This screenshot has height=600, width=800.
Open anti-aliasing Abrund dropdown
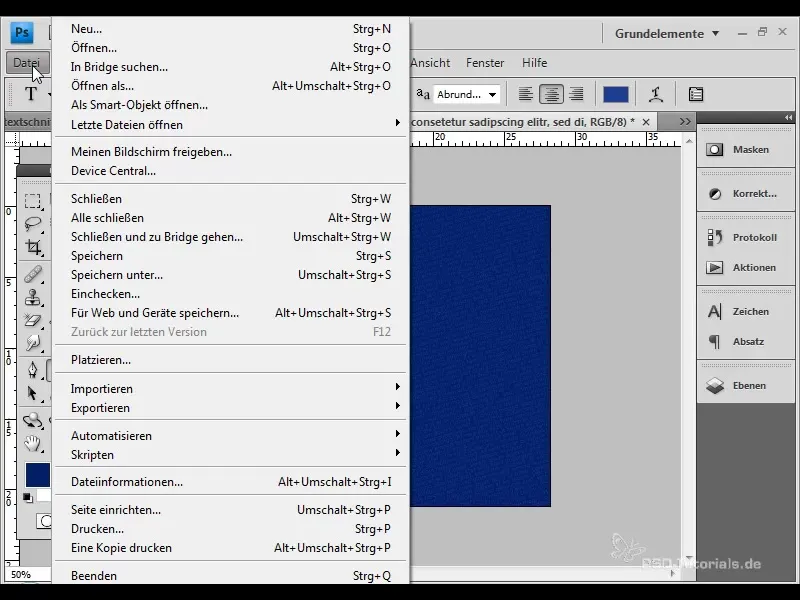click(466, 94)
